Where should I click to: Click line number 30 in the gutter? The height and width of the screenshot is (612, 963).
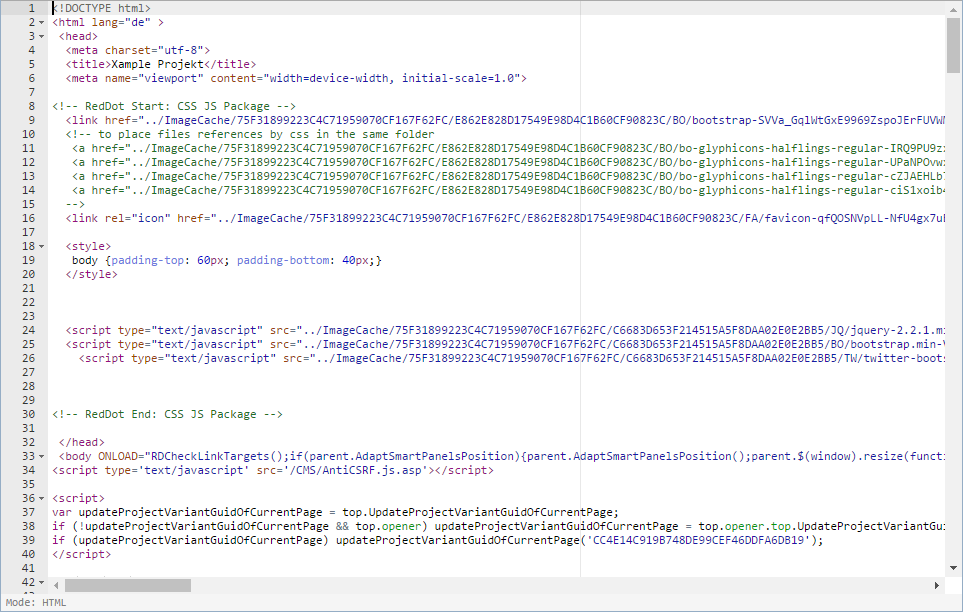tap(28, 414)
